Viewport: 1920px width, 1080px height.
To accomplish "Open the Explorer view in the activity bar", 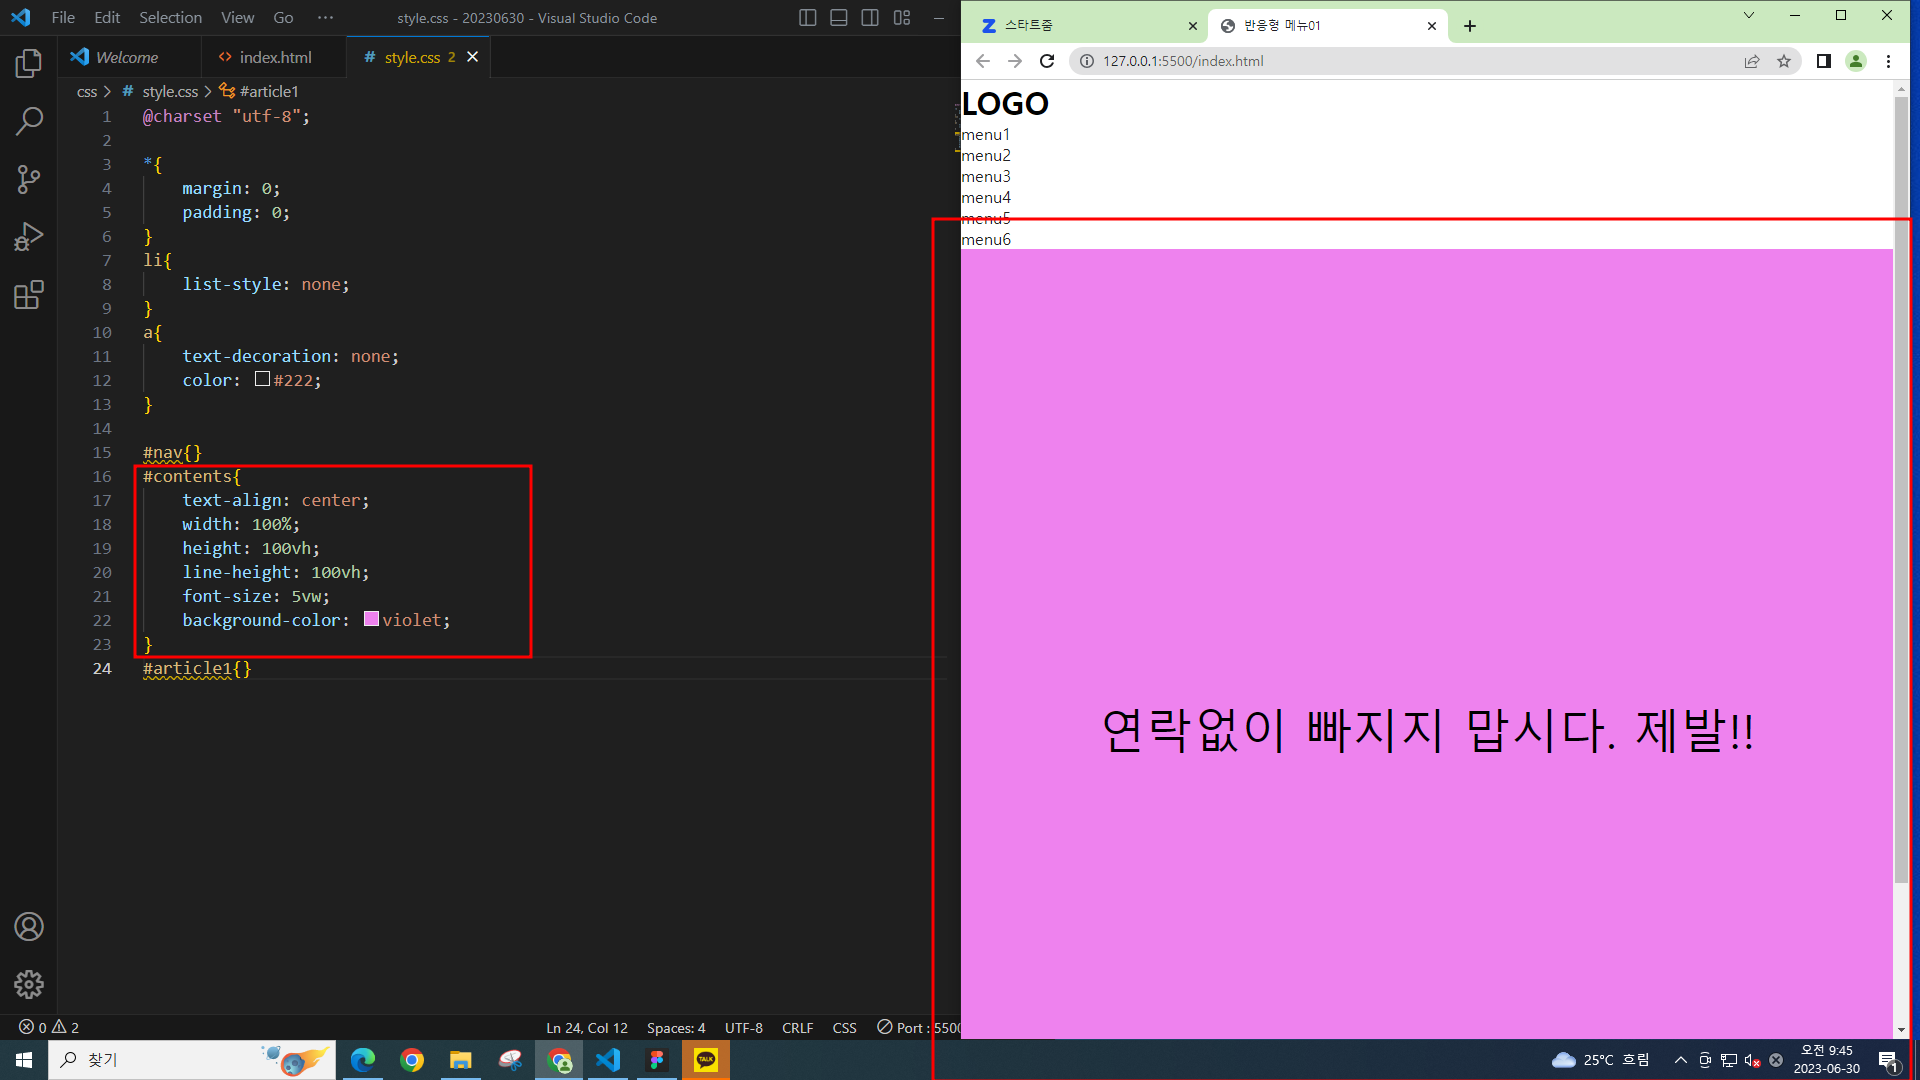I will click(29, 64).
